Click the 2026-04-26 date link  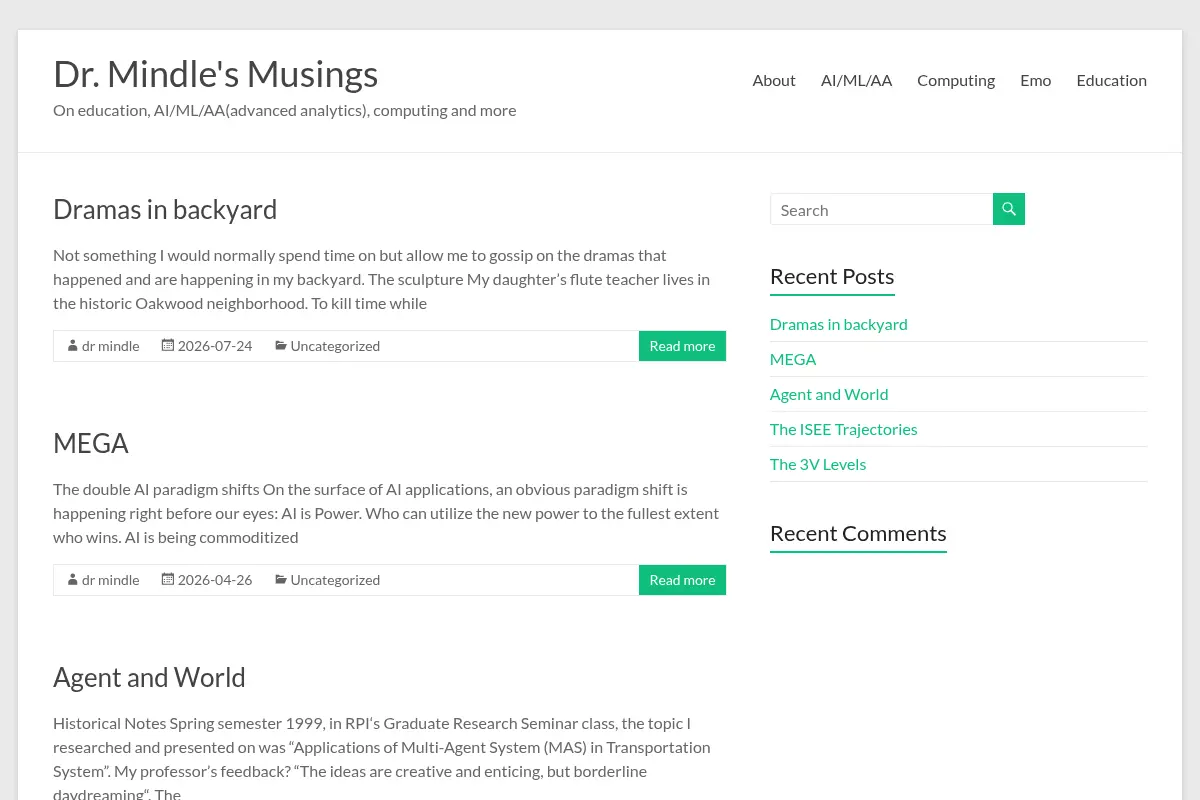pos(215,580)
